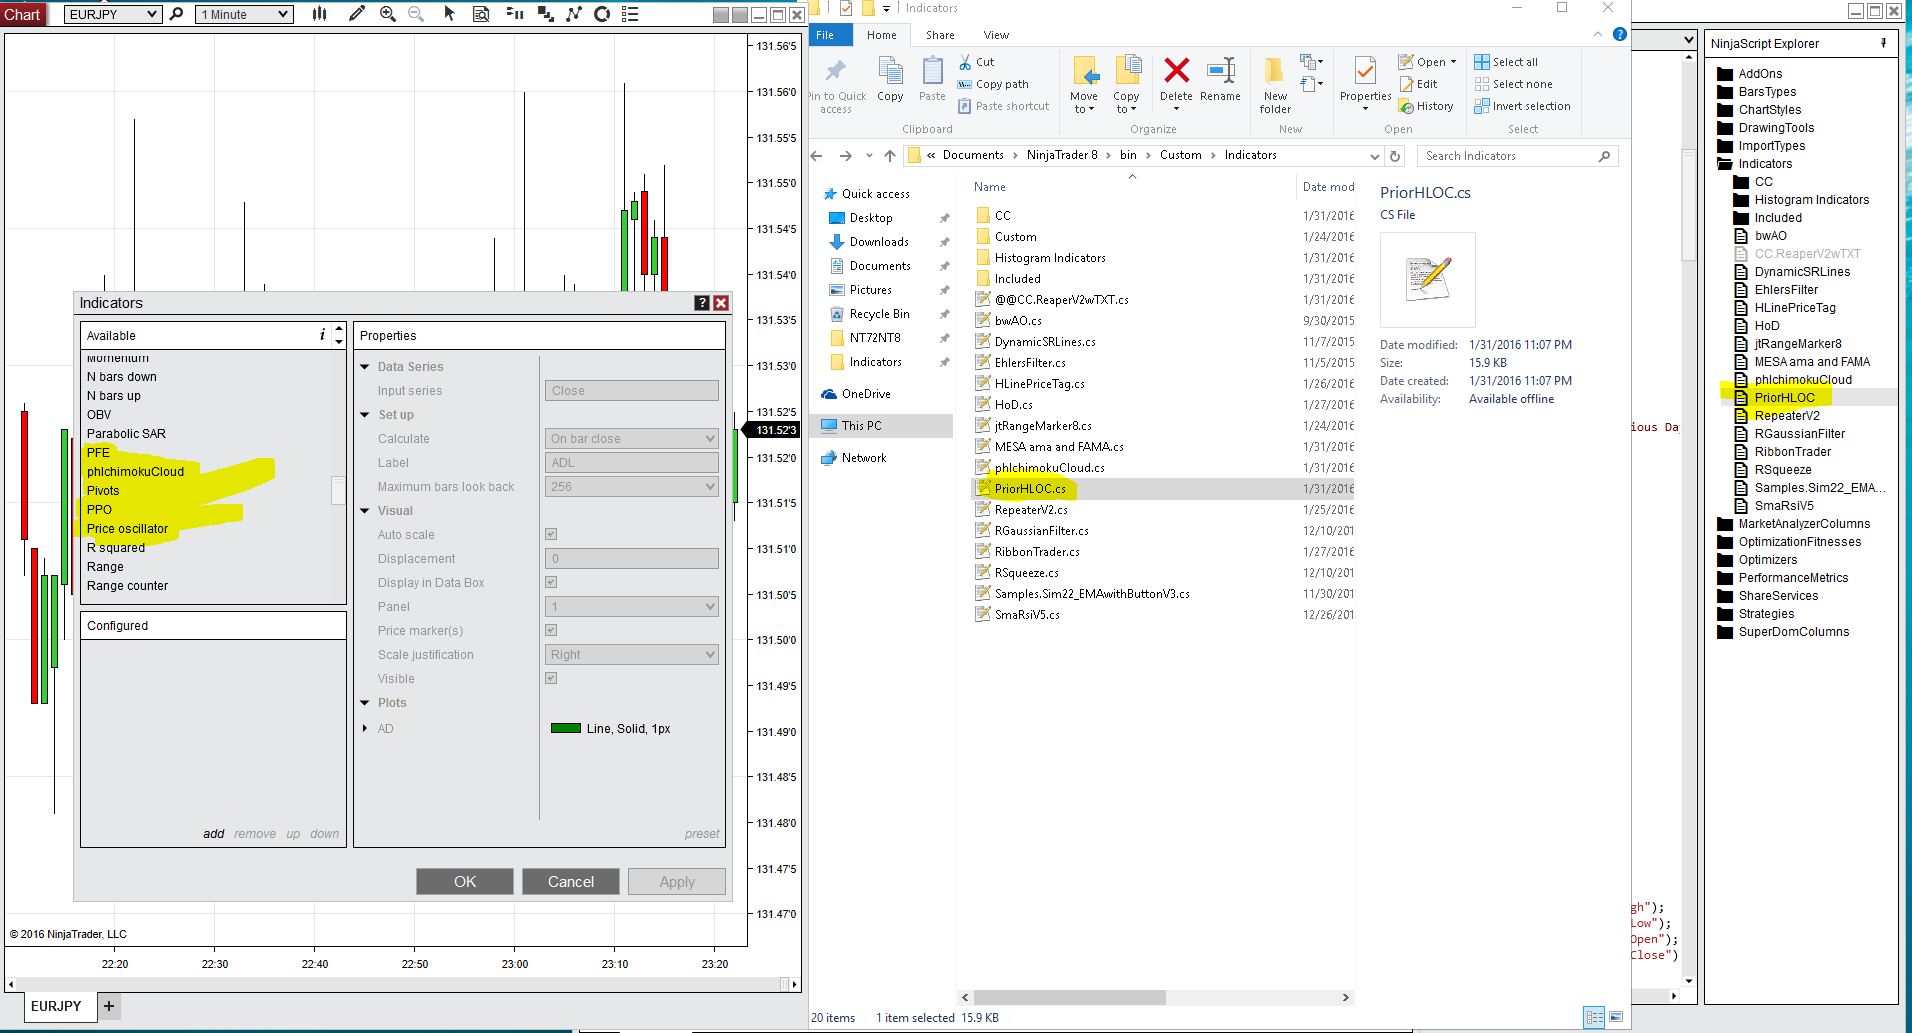Image resolution: width=1912 pixels, height=1033 pixels.
Task: Click the bar style chart toolbar icon
Action: [x=319, y=14]
